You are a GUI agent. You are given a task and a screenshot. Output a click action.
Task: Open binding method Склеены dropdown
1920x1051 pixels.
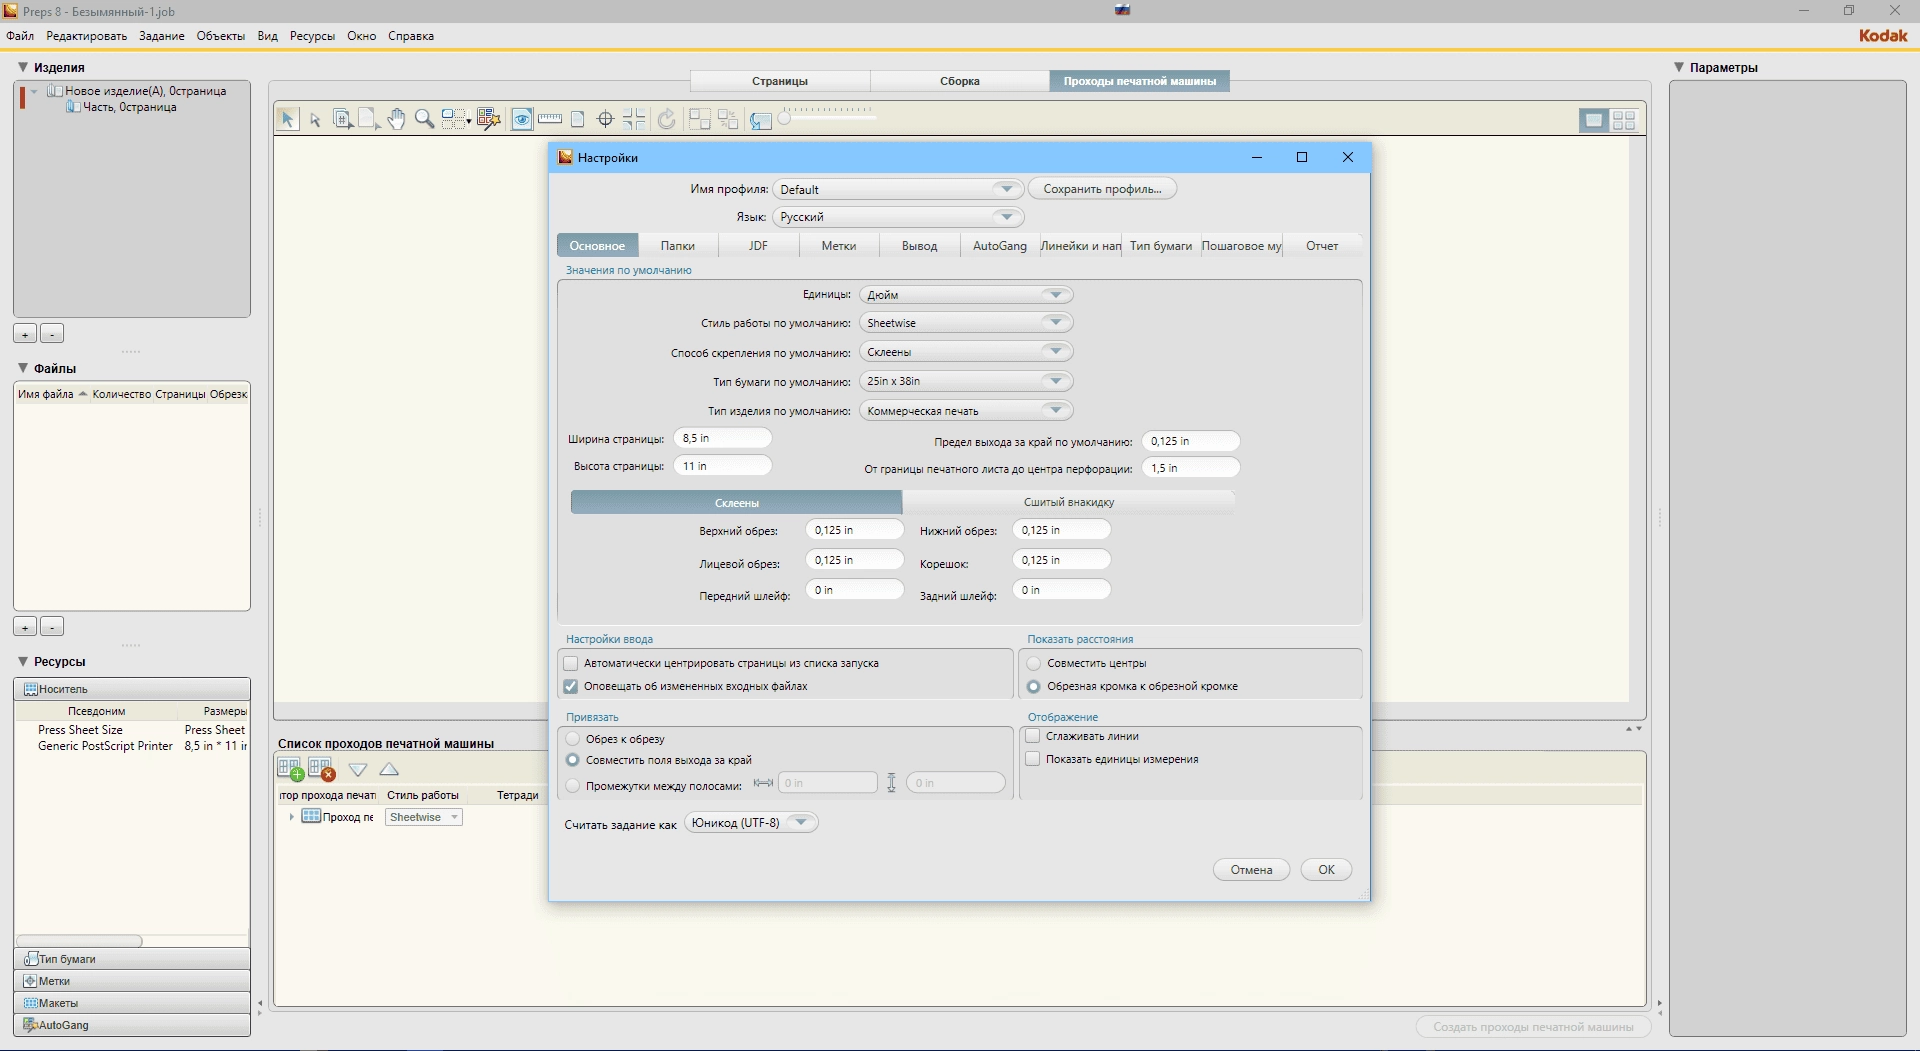966,352
